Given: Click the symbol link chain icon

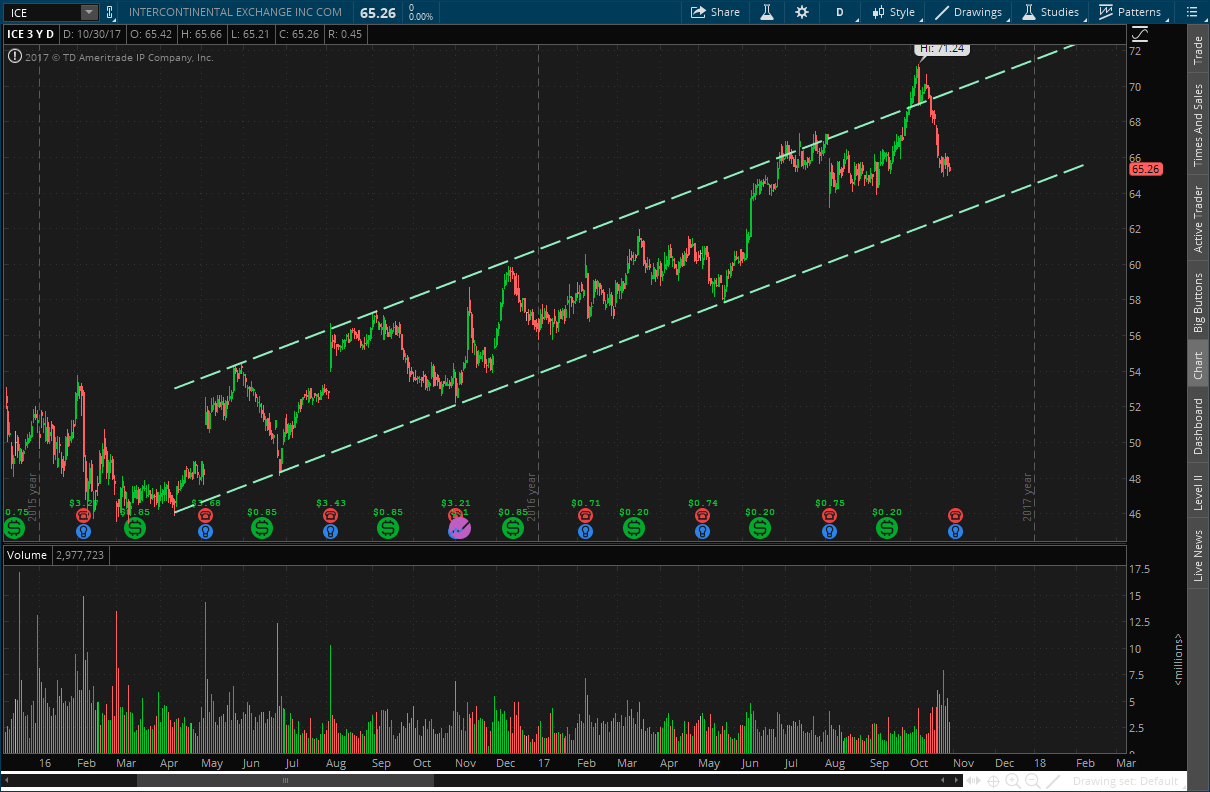Looking at the screenshot, I should coord(110,13).
